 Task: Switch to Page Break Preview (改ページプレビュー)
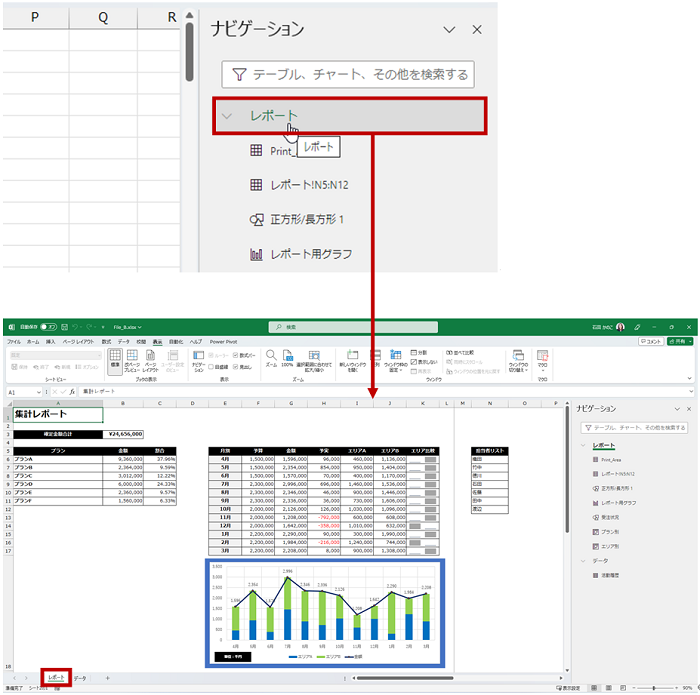tap(133, 357)
